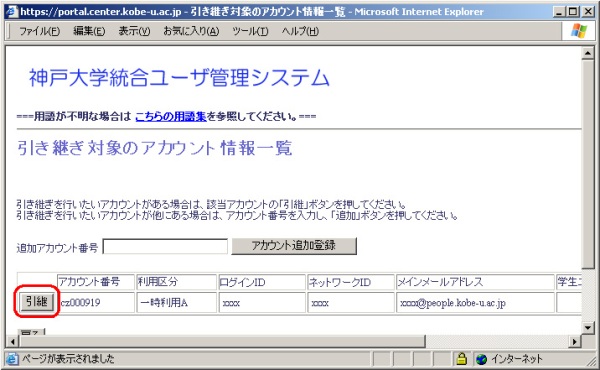This screenshot has height=370, width=600.
Task: Maximize the Internet Explorer window
Action: point(573,12)
